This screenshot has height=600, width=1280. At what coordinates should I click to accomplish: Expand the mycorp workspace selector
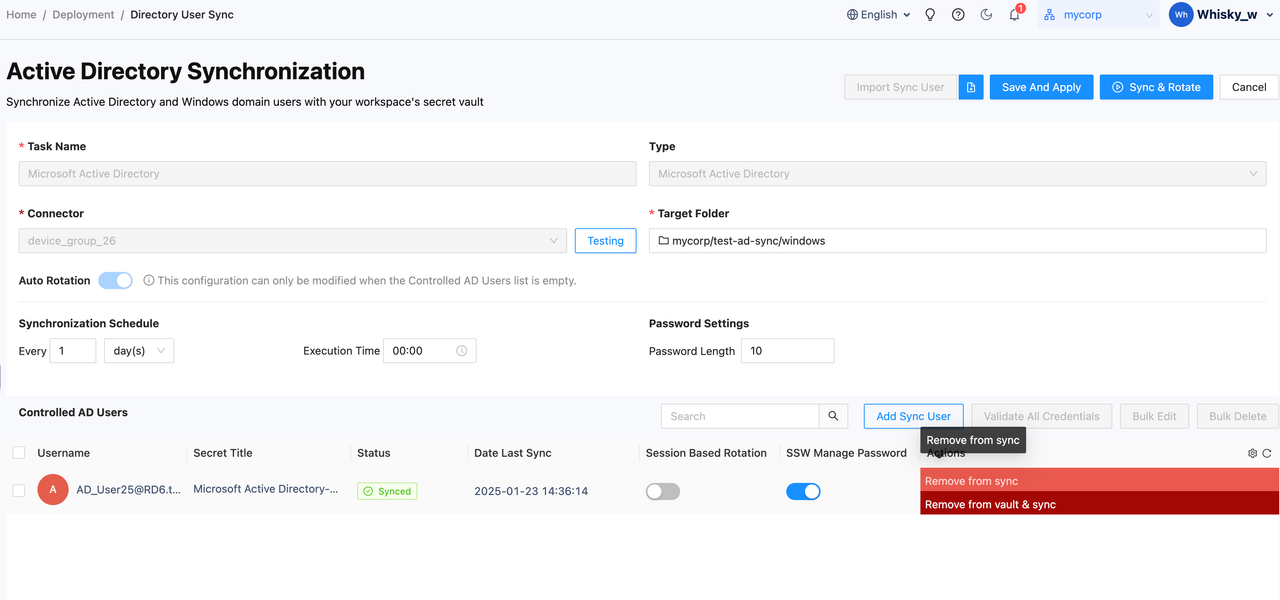pyautogui.click(x=1098, y=15)
